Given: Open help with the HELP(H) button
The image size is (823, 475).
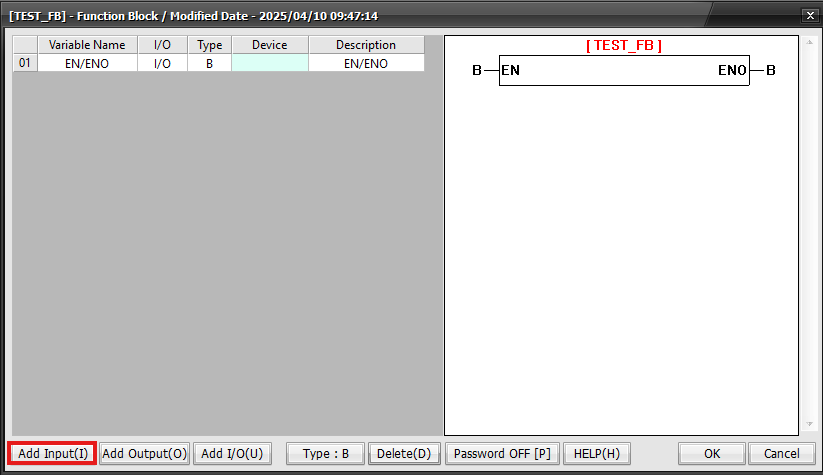Looking at the screenshot, I should (x=596, y=453).
